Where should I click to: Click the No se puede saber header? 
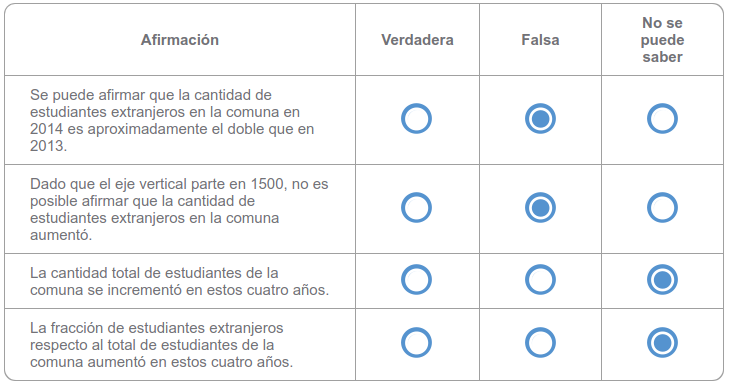tap(662, 40)
